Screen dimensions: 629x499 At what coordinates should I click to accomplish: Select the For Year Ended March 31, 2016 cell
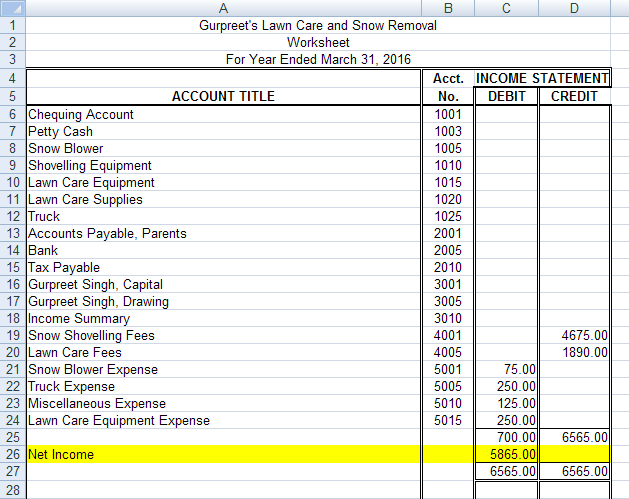coord(318,60)
